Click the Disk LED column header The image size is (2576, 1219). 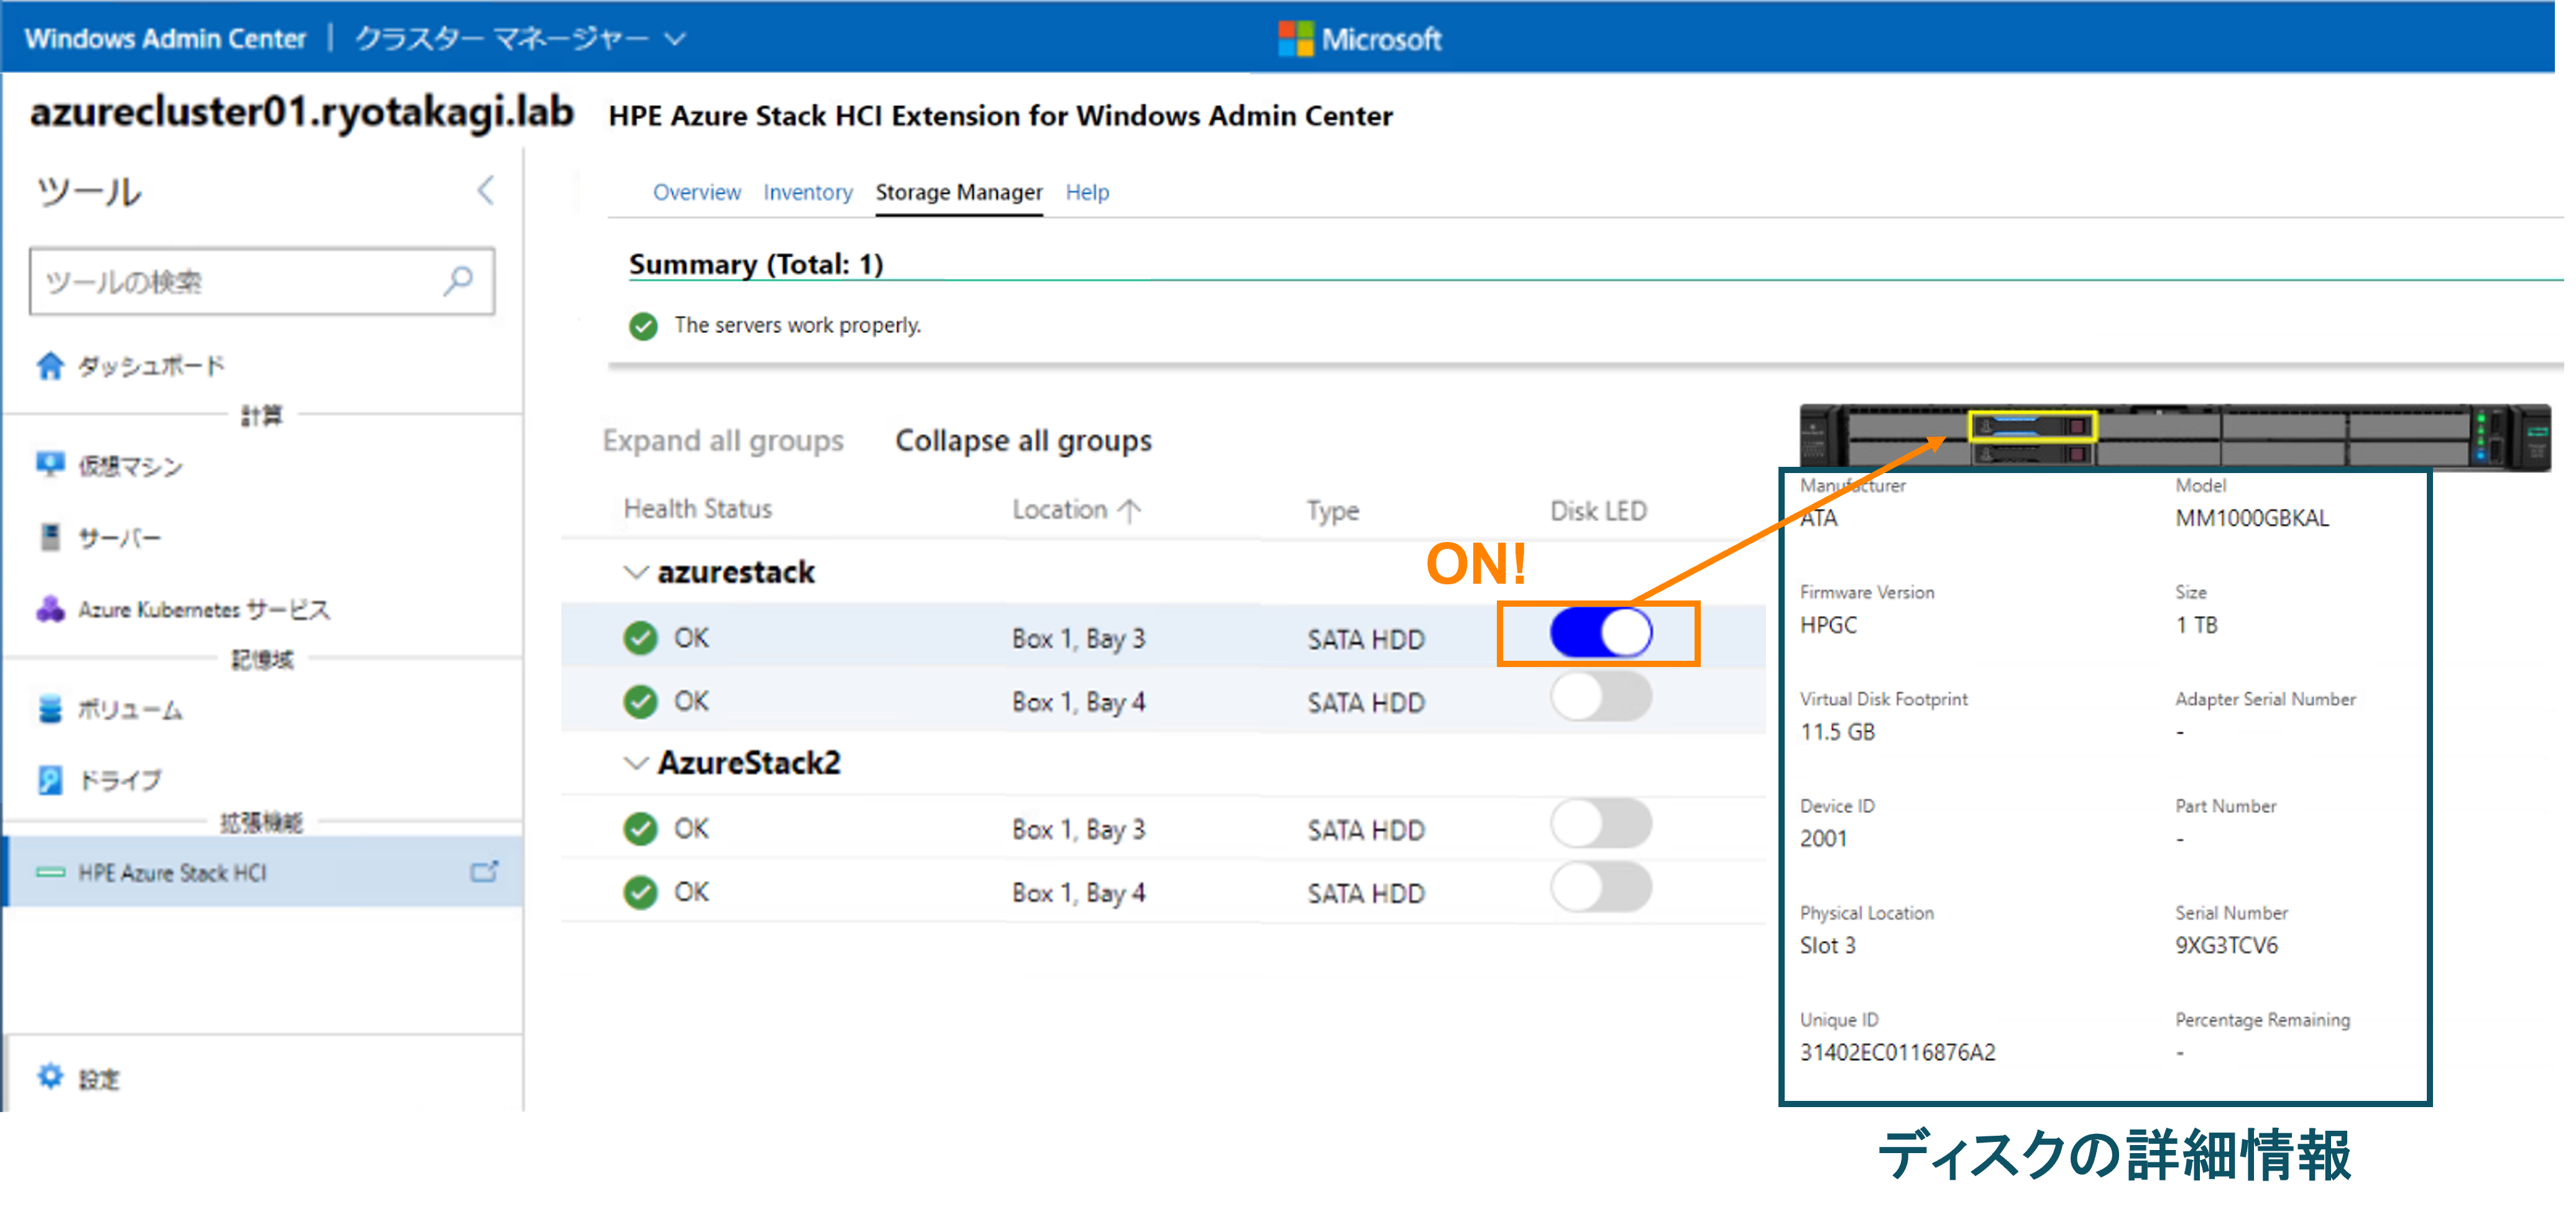coord(1598,511)
